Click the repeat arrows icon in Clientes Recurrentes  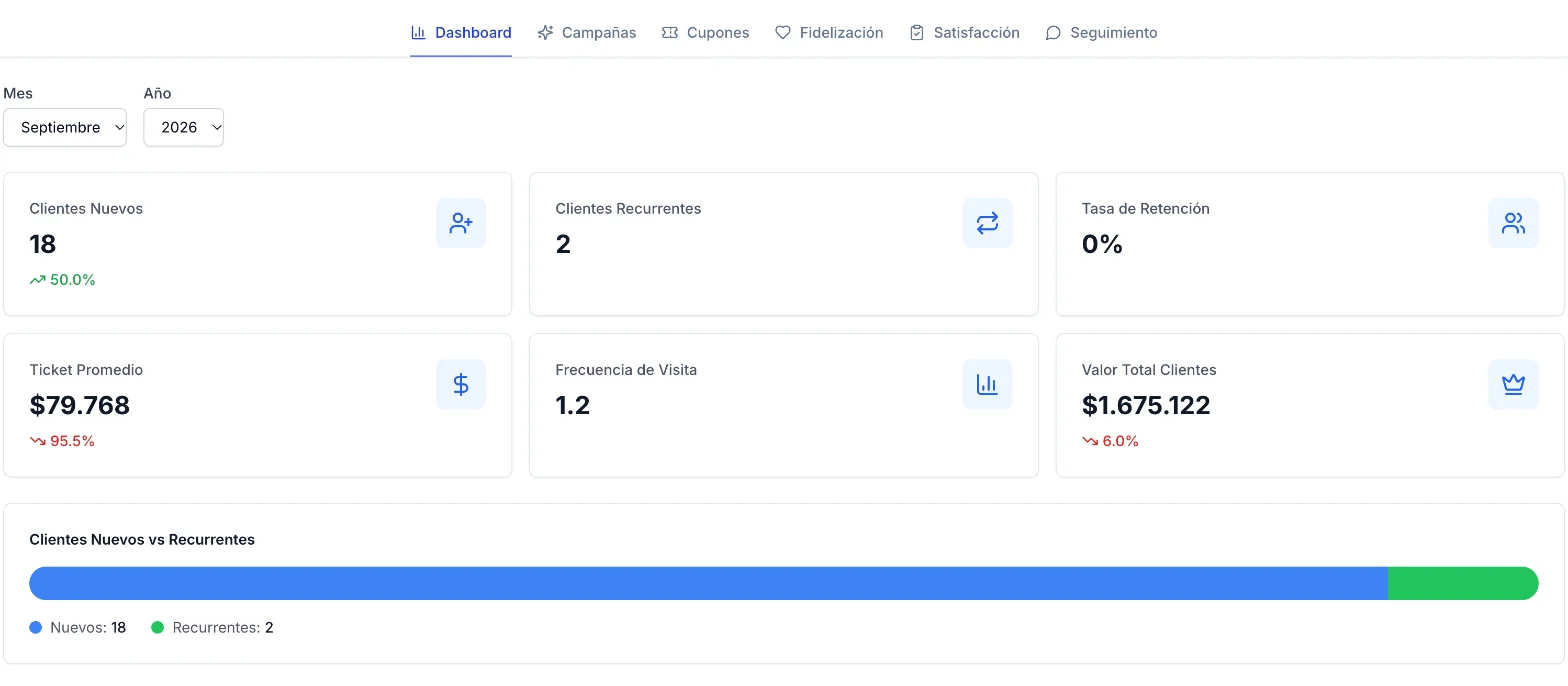987,223
